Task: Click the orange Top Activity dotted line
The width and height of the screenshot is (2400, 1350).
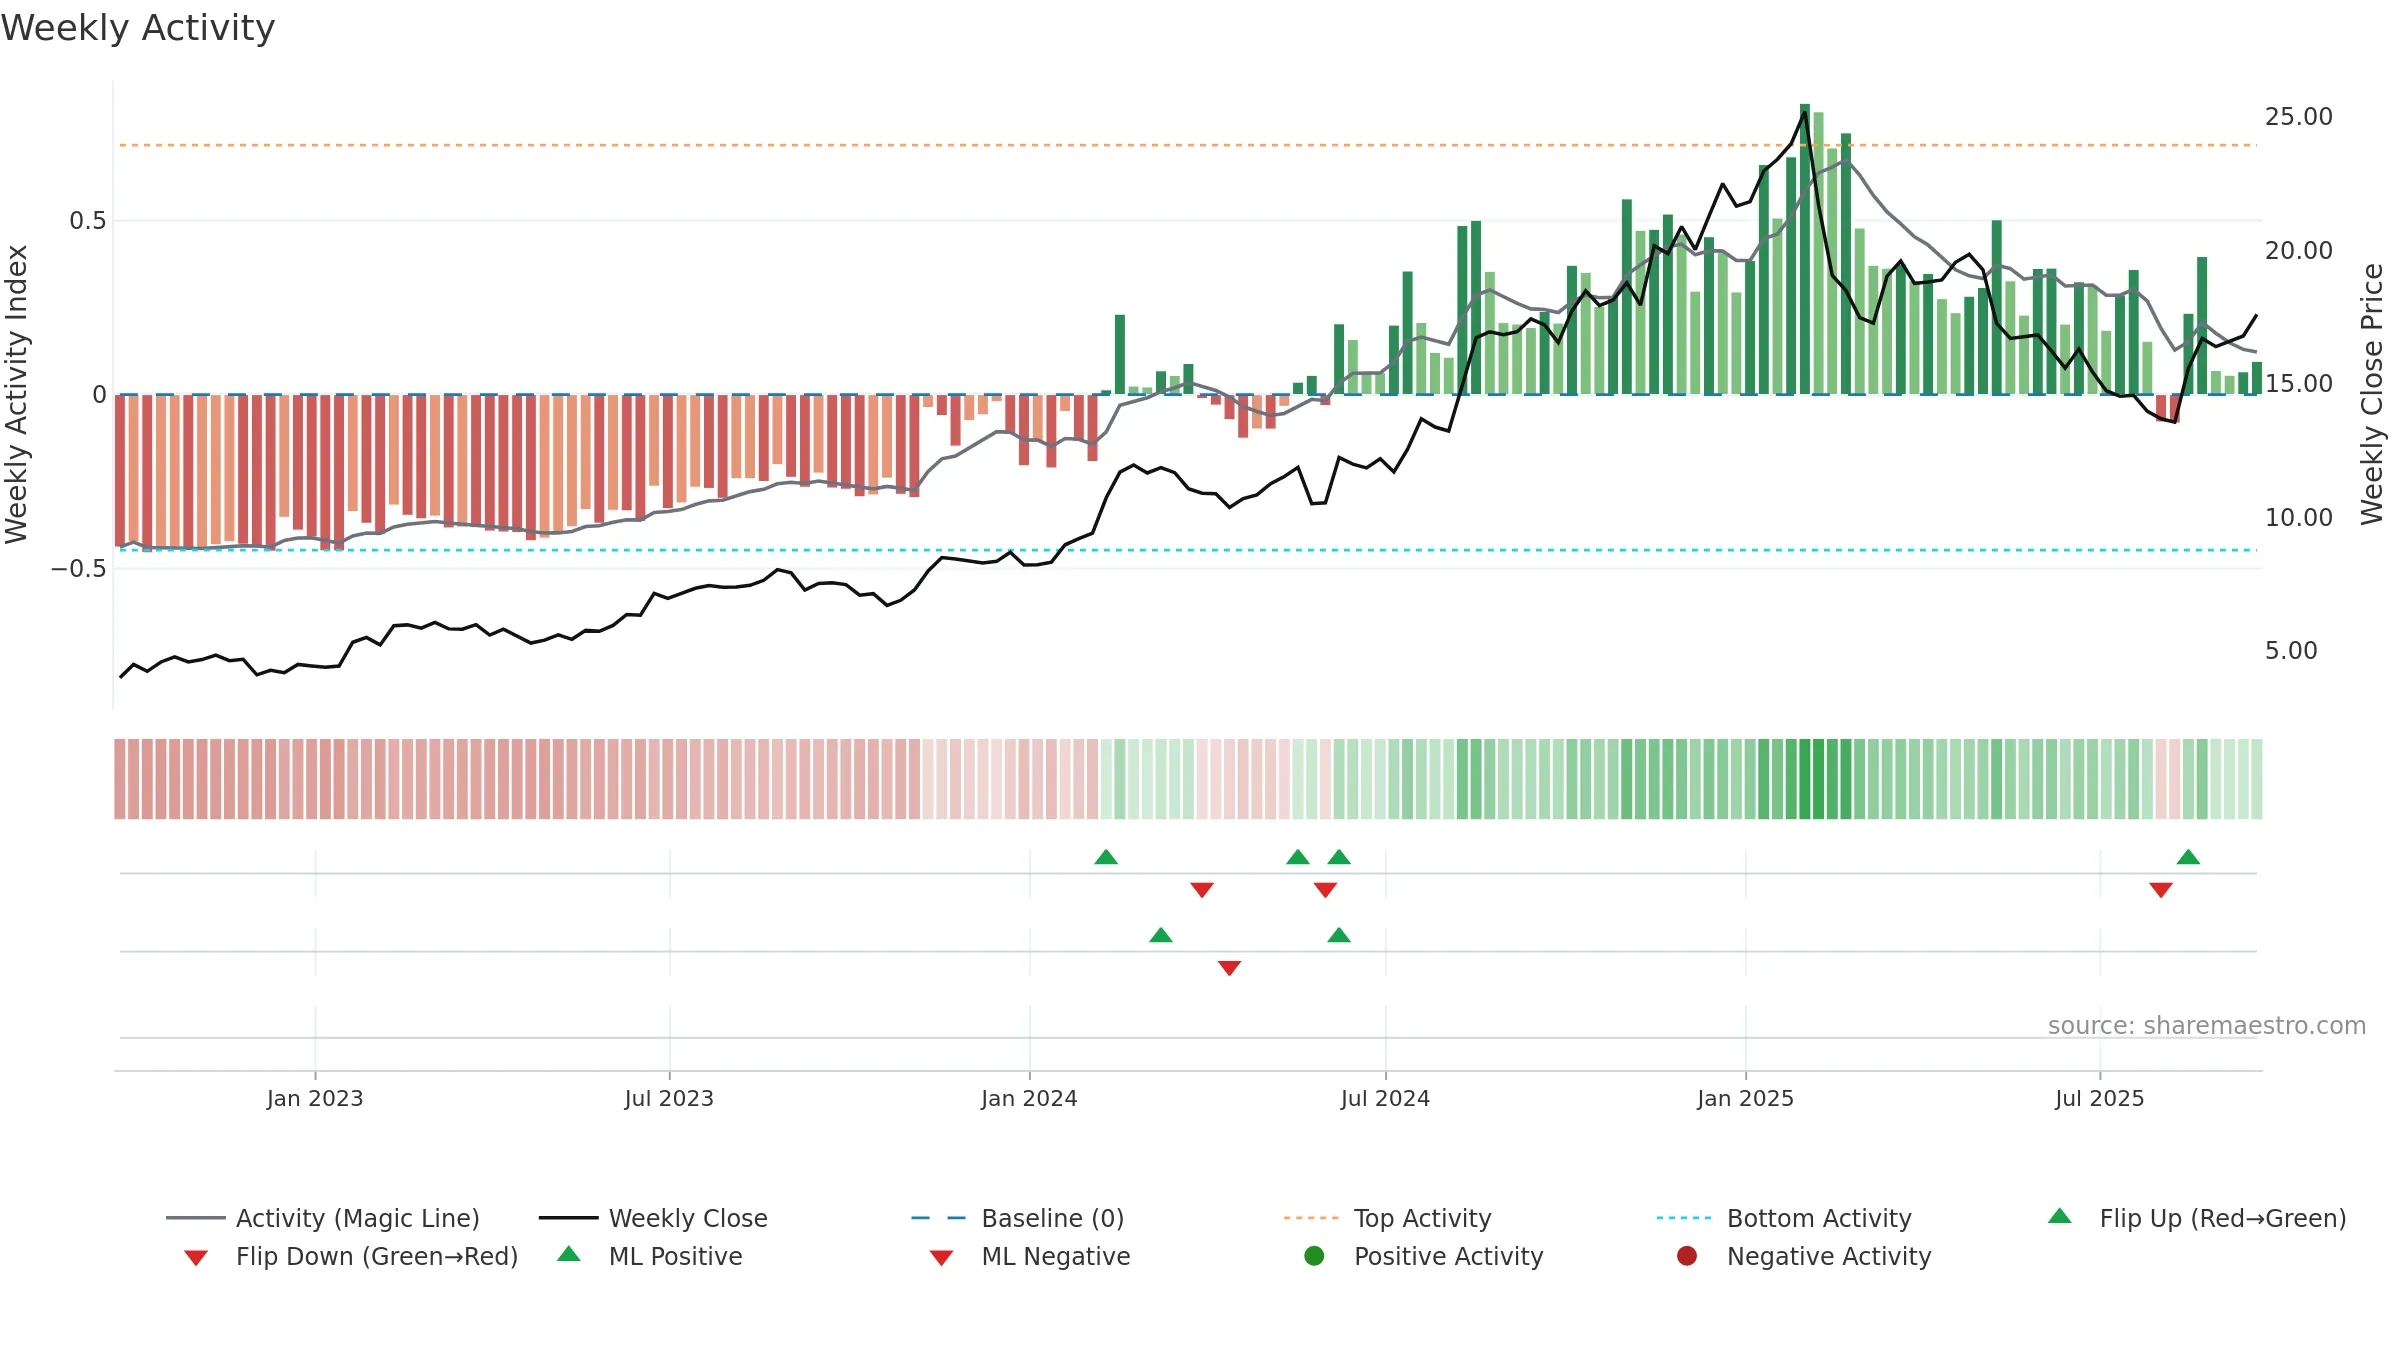Action: (x=1188, y=145)
